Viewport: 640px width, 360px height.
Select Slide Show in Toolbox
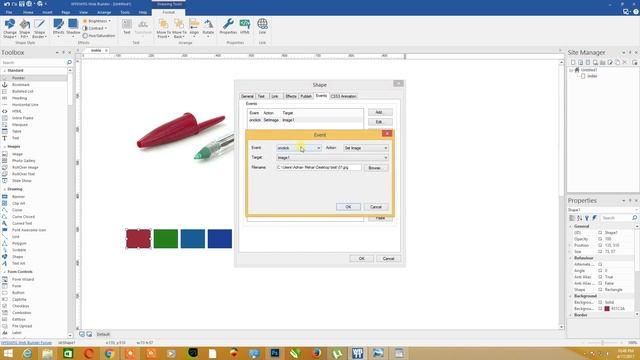pyautogui.click(x=21, y=180)
